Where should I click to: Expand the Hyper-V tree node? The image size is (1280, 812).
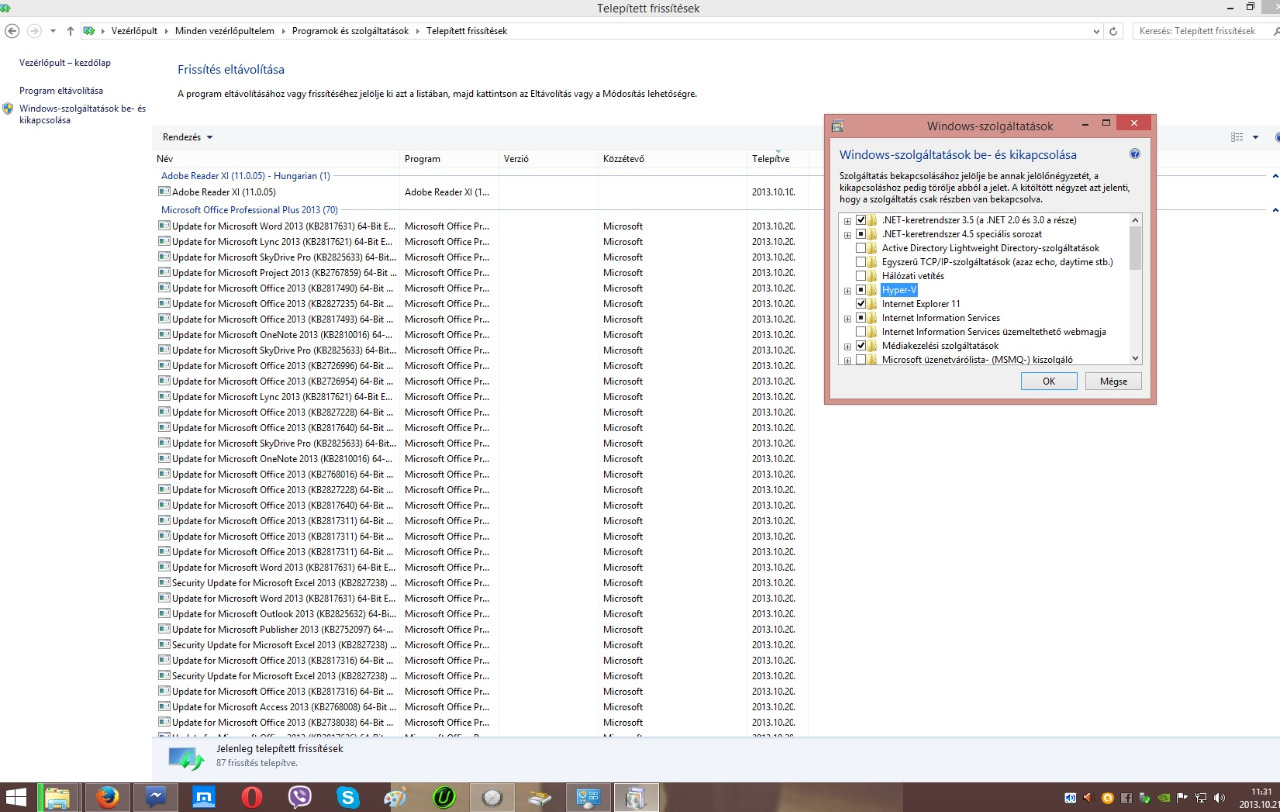point(847,290)
